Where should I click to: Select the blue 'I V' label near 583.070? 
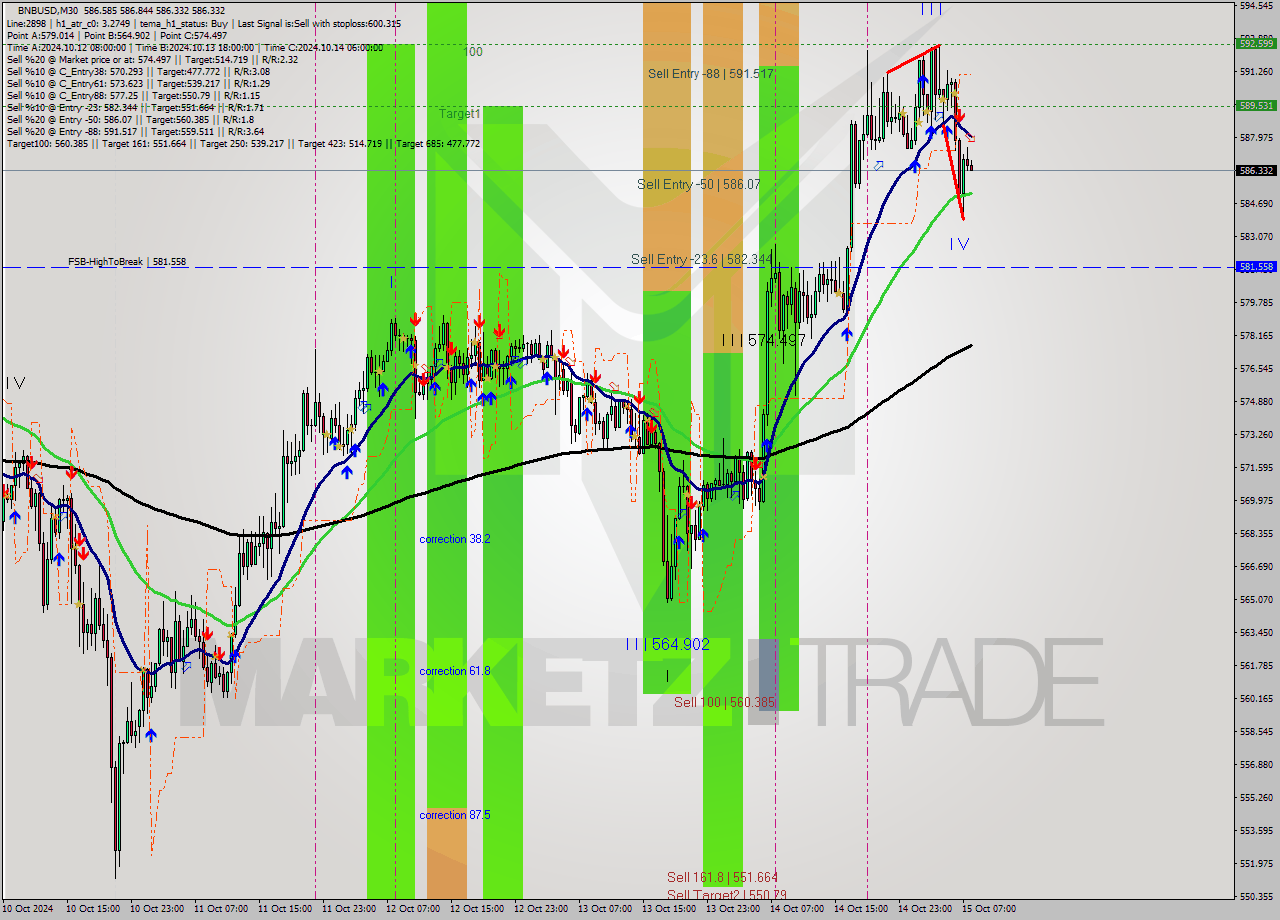coord(959,243)
